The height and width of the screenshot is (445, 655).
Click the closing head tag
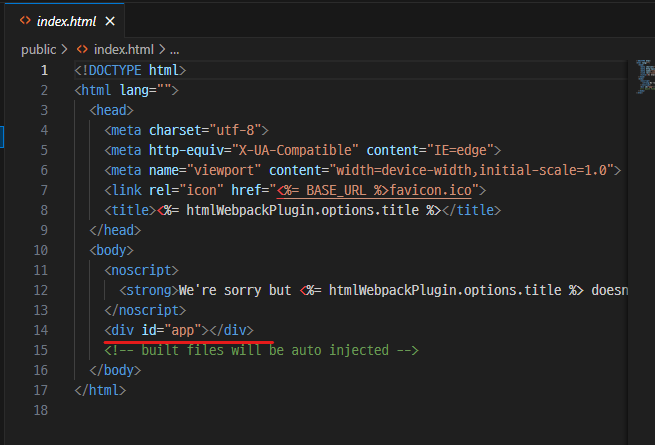[115, 230]
